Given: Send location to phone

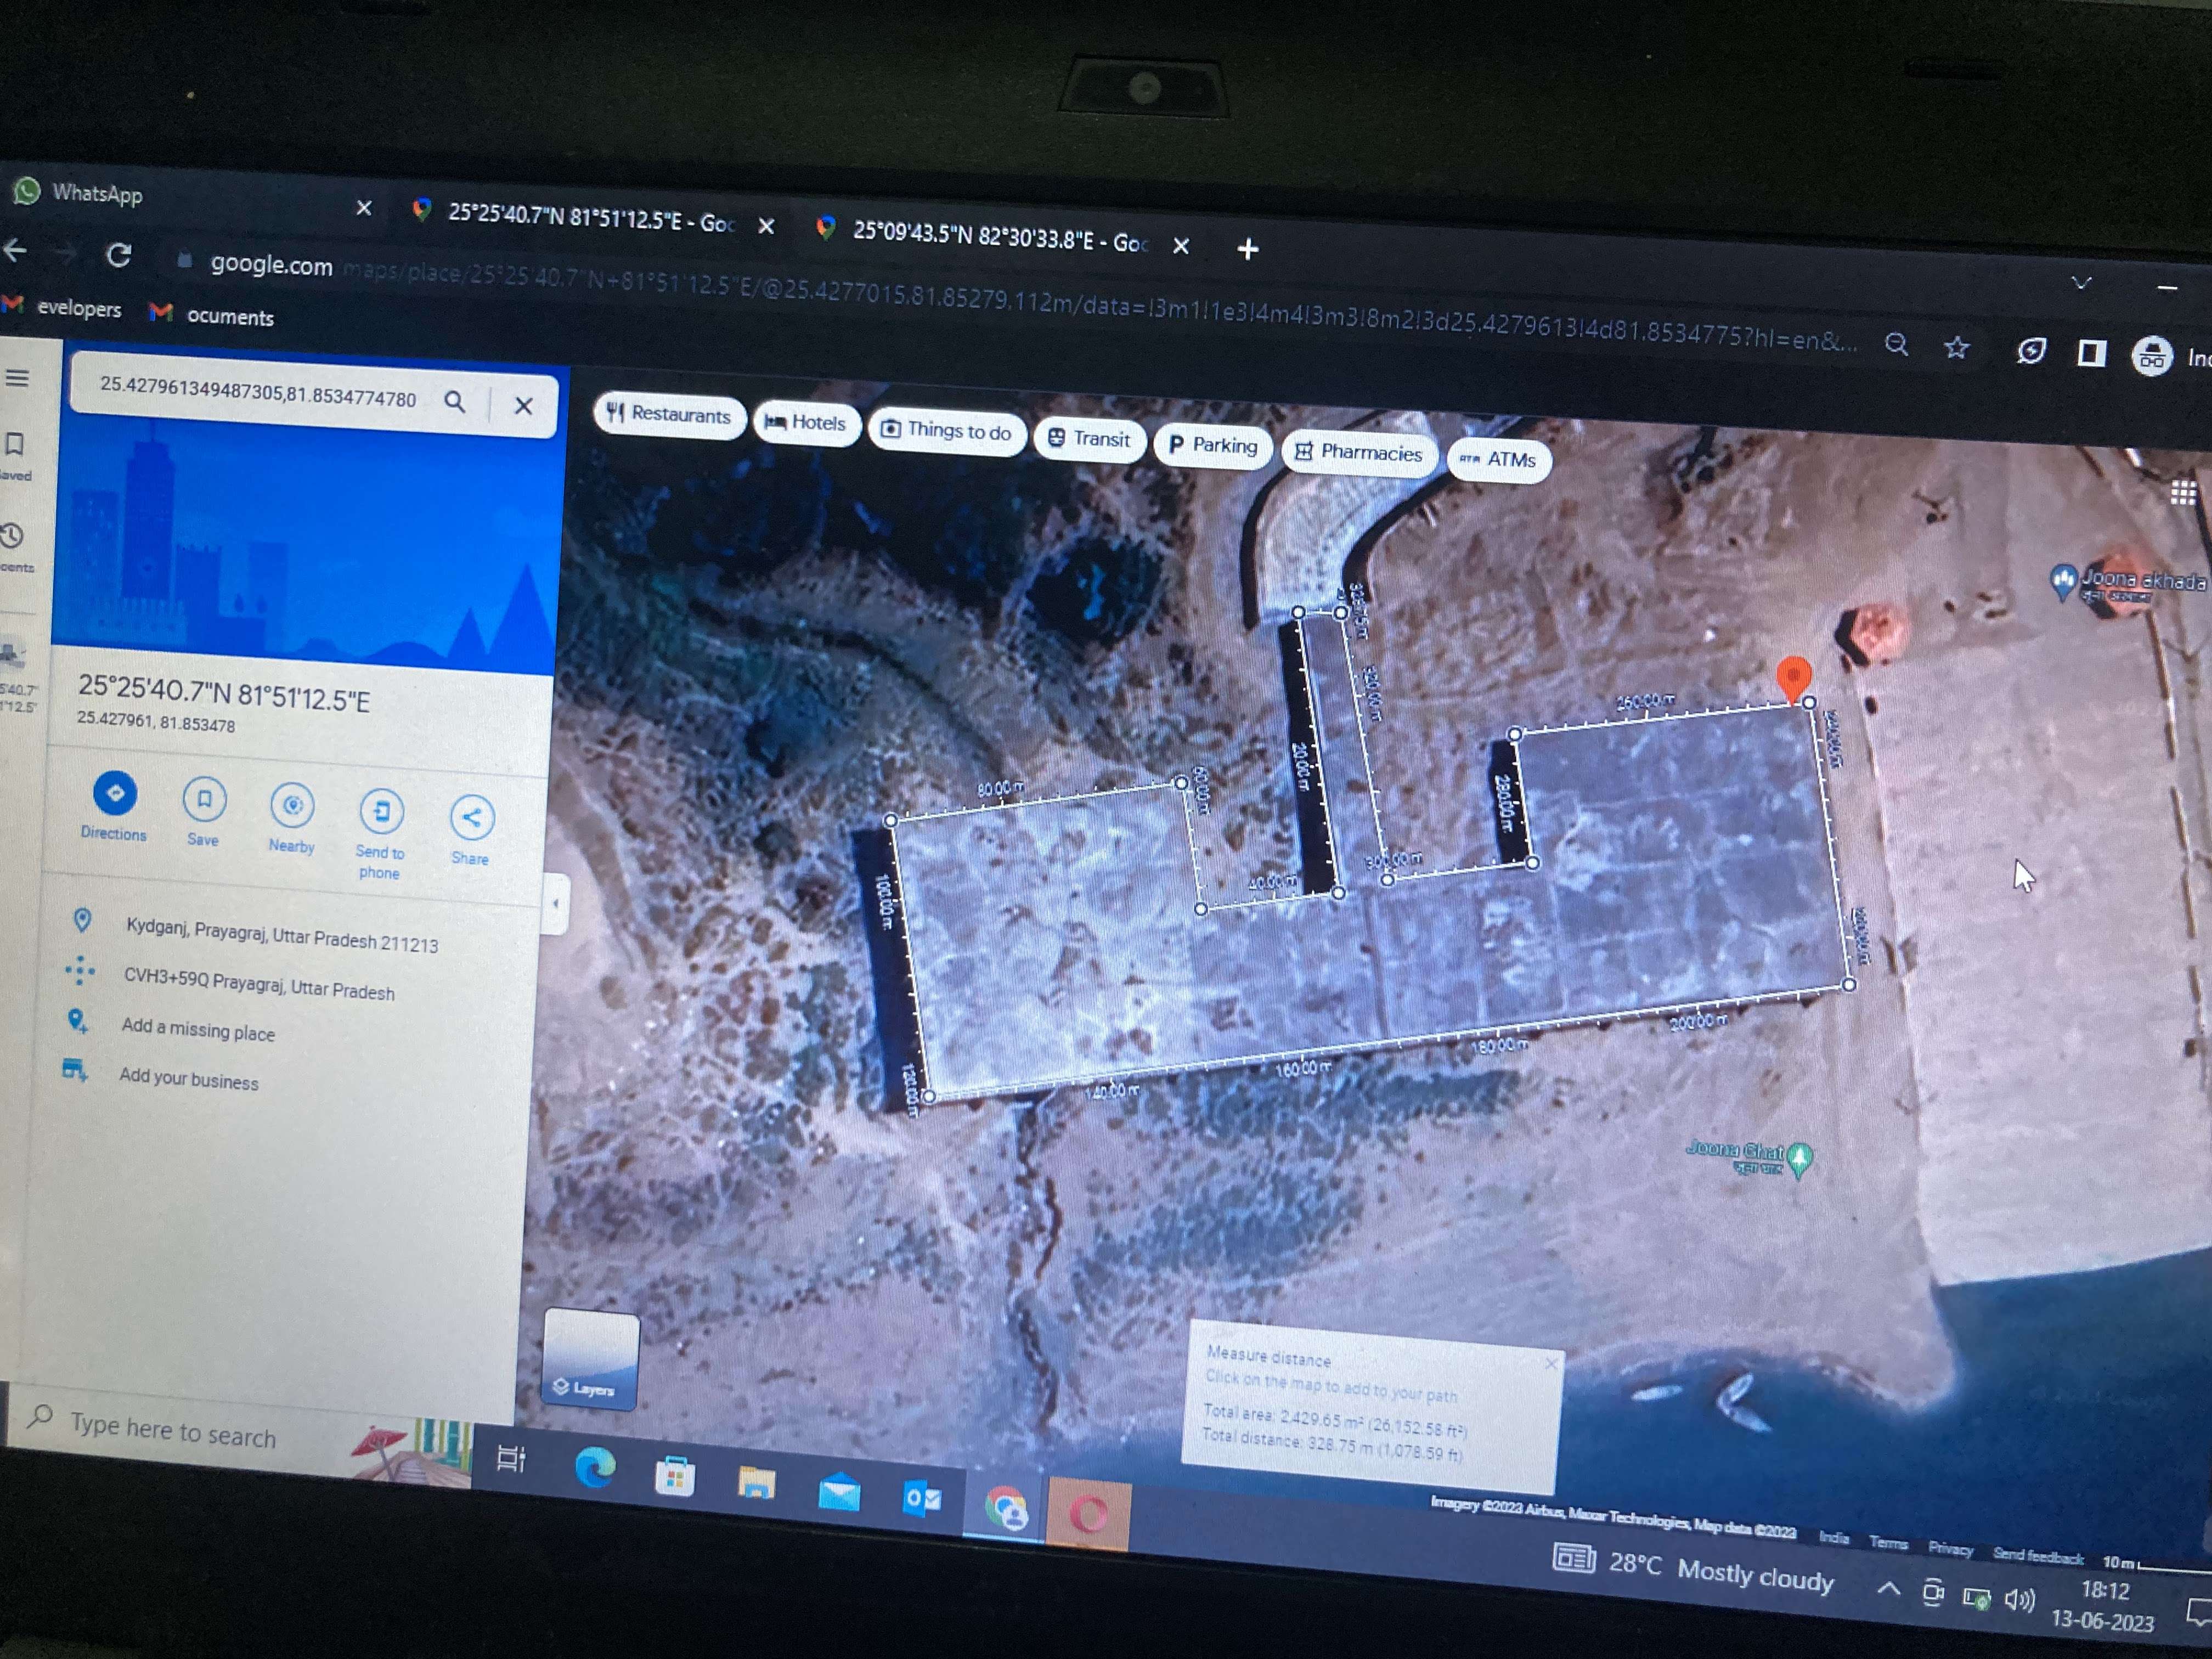Looking at the screenshot, I should pos(380,835).
